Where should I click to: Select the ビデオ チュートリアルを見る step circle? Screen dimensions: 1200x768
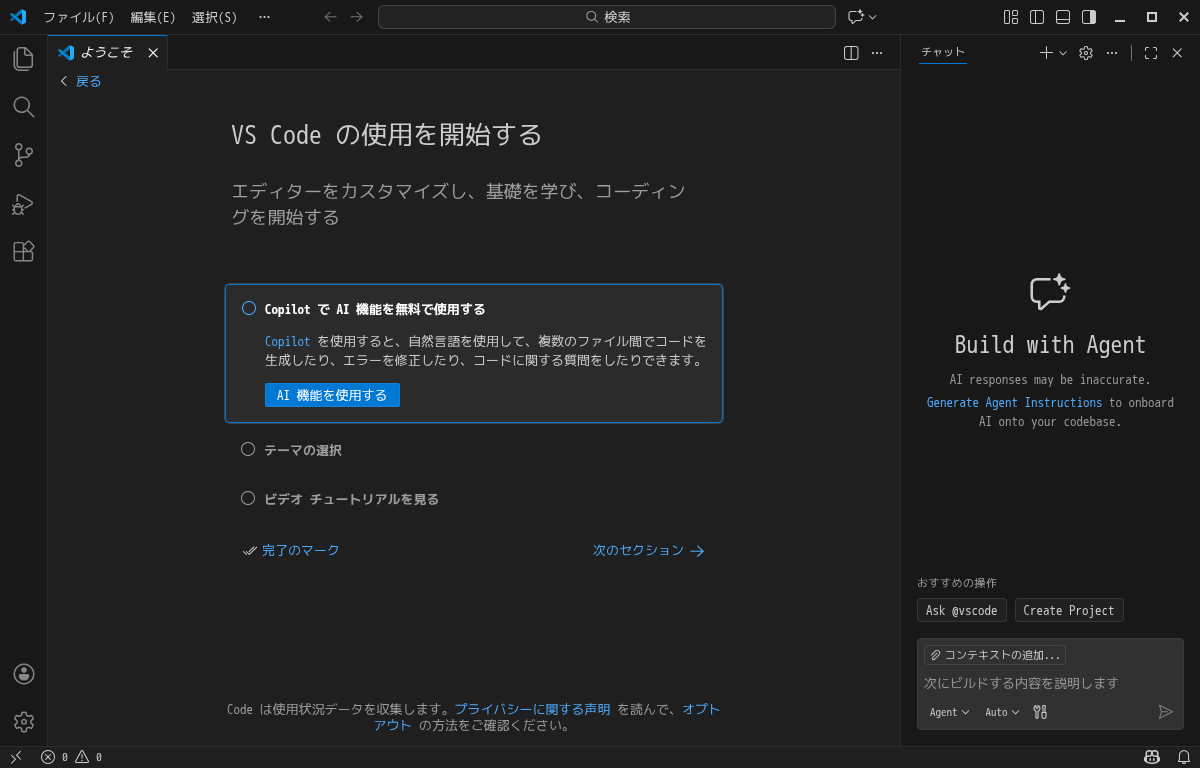[248, 498]
